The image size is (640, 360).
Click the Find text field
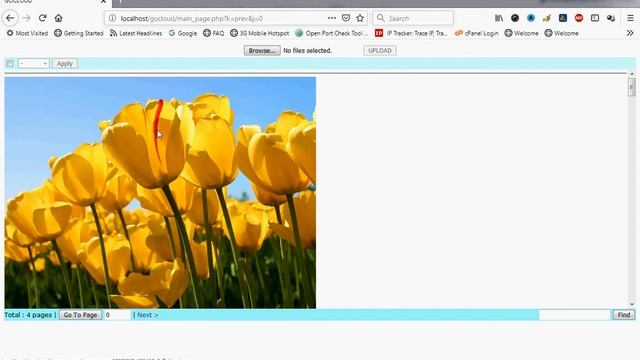pos(574,315)
